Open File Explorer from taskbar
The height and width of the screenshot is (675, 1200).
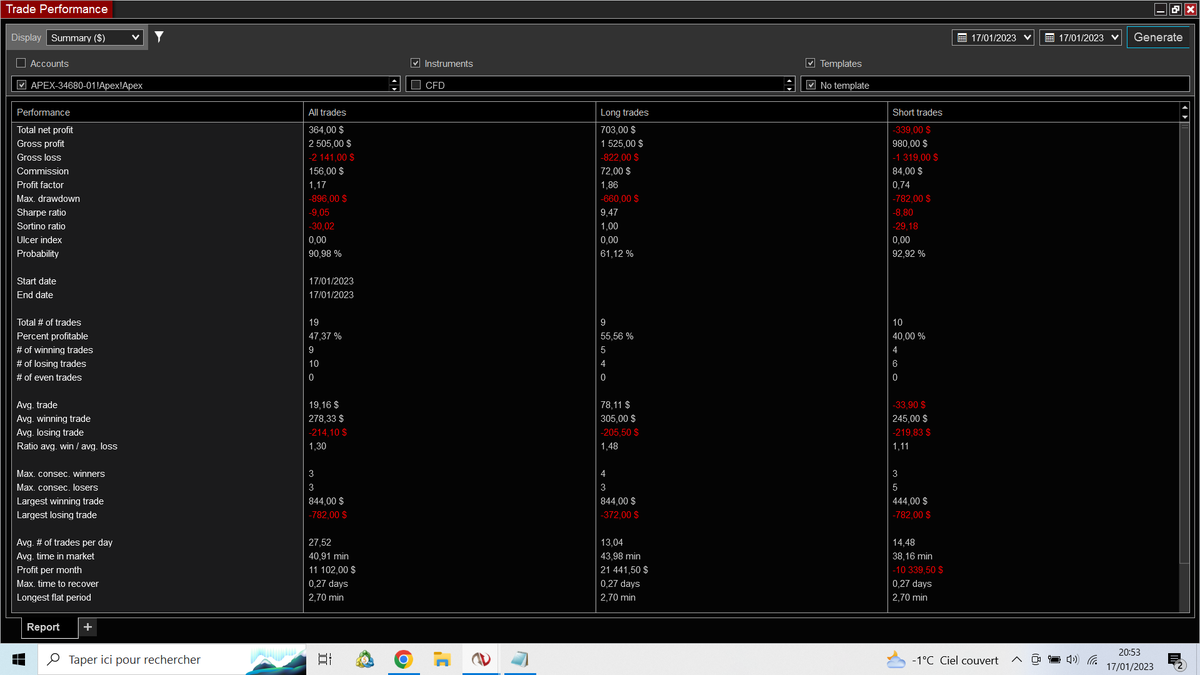441,659
